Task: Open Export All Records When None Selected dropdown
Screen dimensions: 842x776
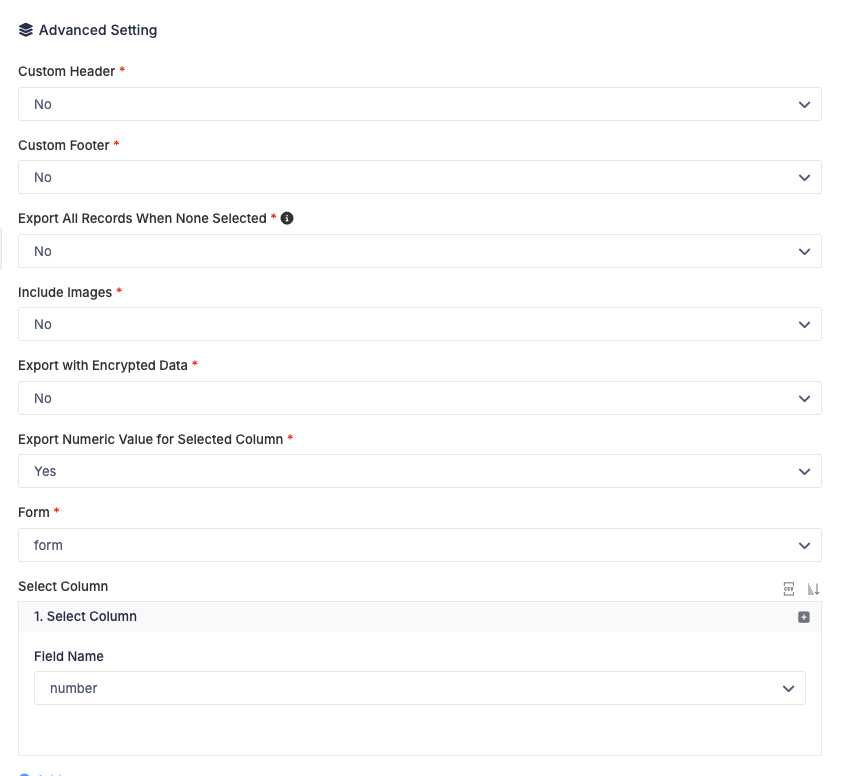Action: point(419,251)
